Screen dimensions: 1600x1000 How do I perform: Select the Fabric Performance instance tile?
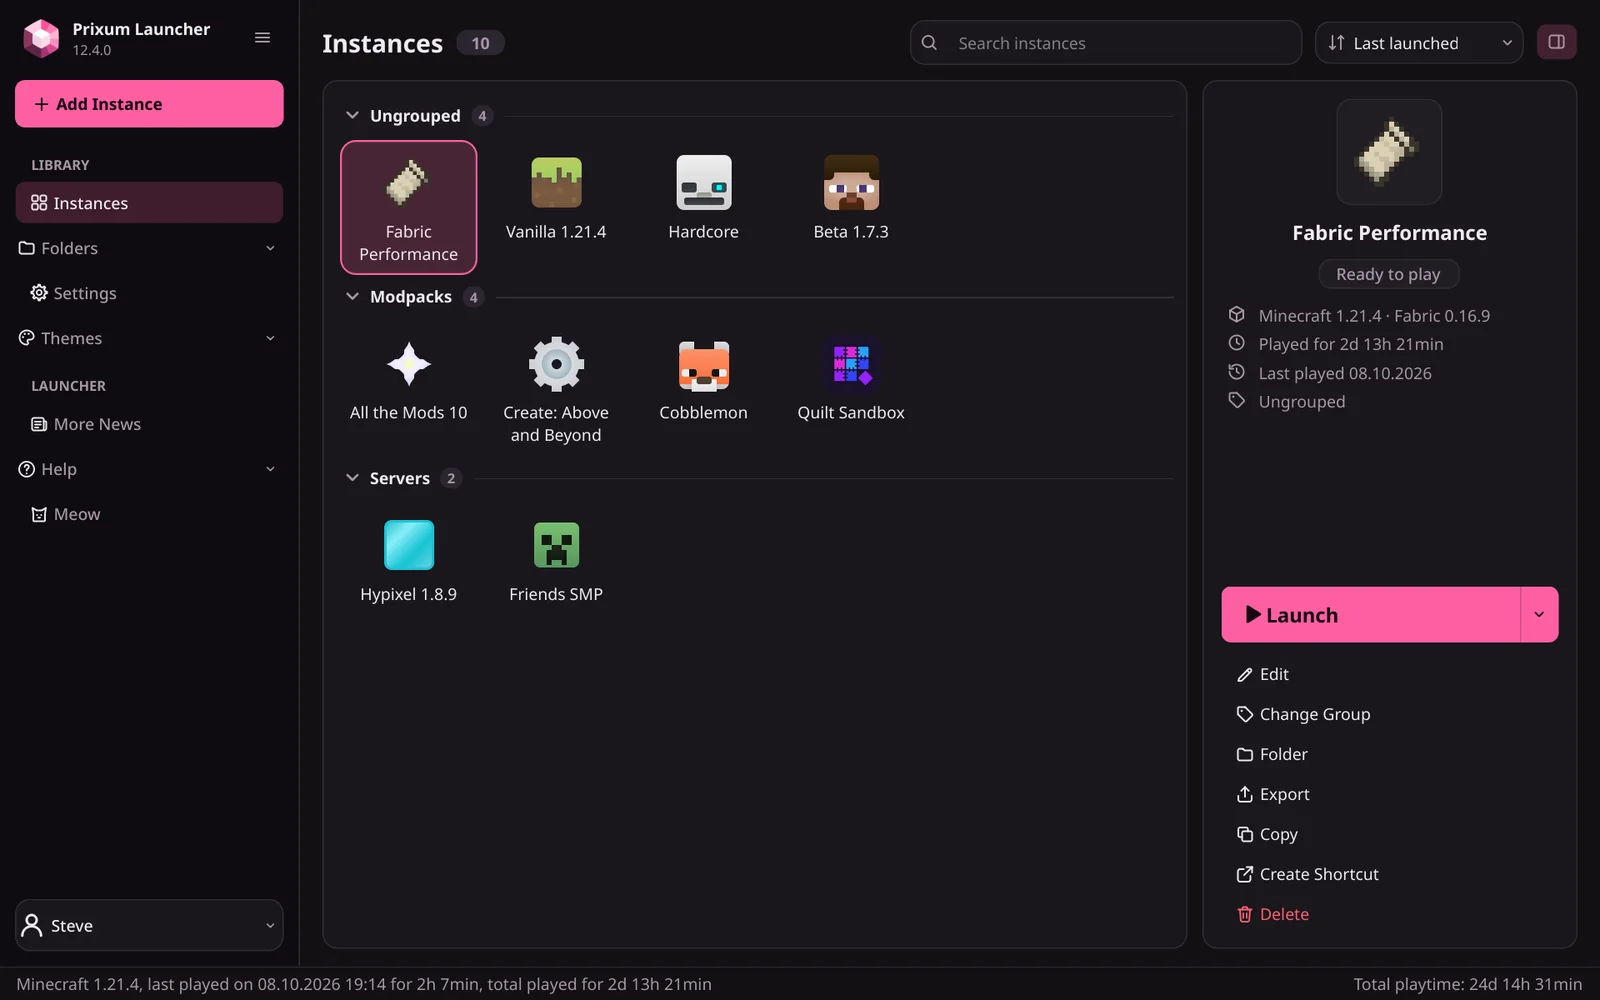click(408, 207)
